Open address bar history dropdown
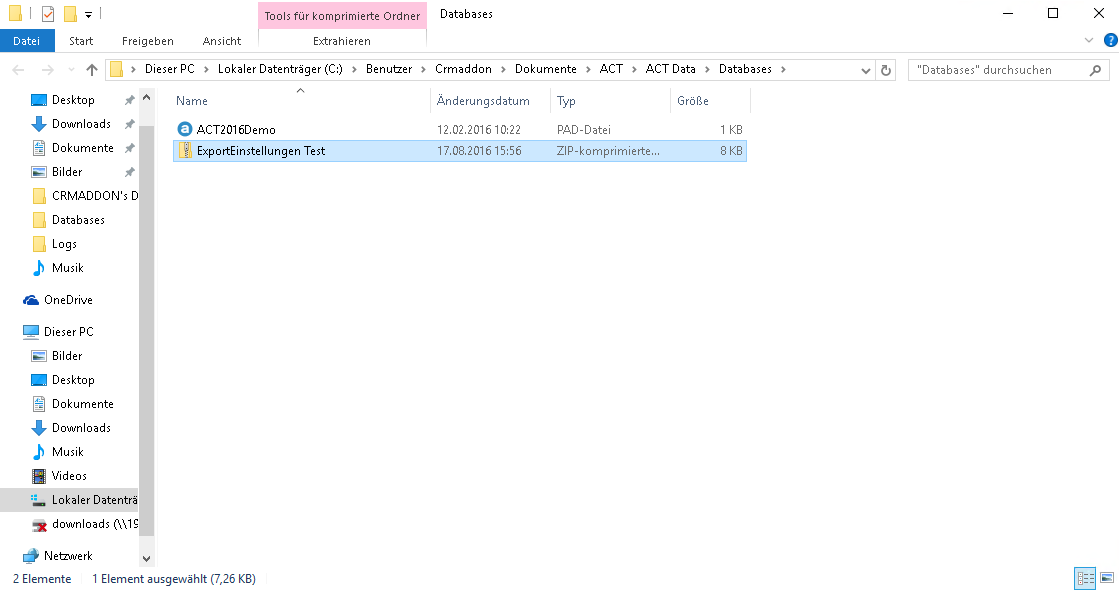This screenshot has height=590, width=1119. point(866,70)
